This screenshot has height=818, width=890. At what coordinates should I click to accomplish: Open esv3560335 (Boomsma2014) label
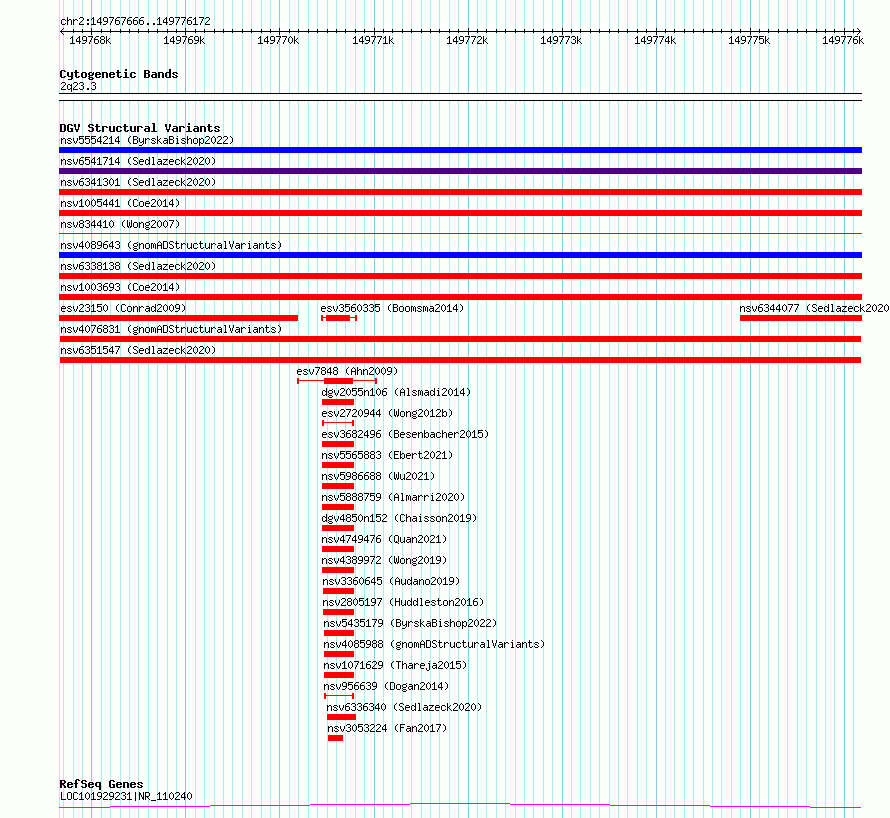pyautogui.click(x=392, y=308)
